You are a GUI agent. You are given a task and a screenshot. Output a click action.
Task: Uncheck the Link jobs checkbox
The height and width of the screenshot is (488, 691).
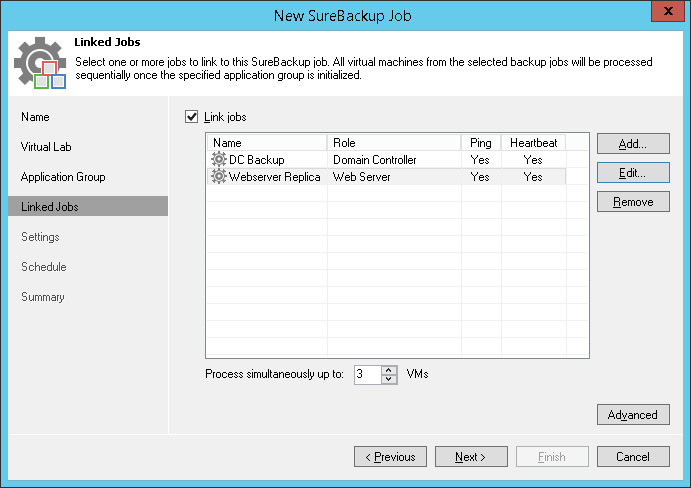(x=191, y=117)
